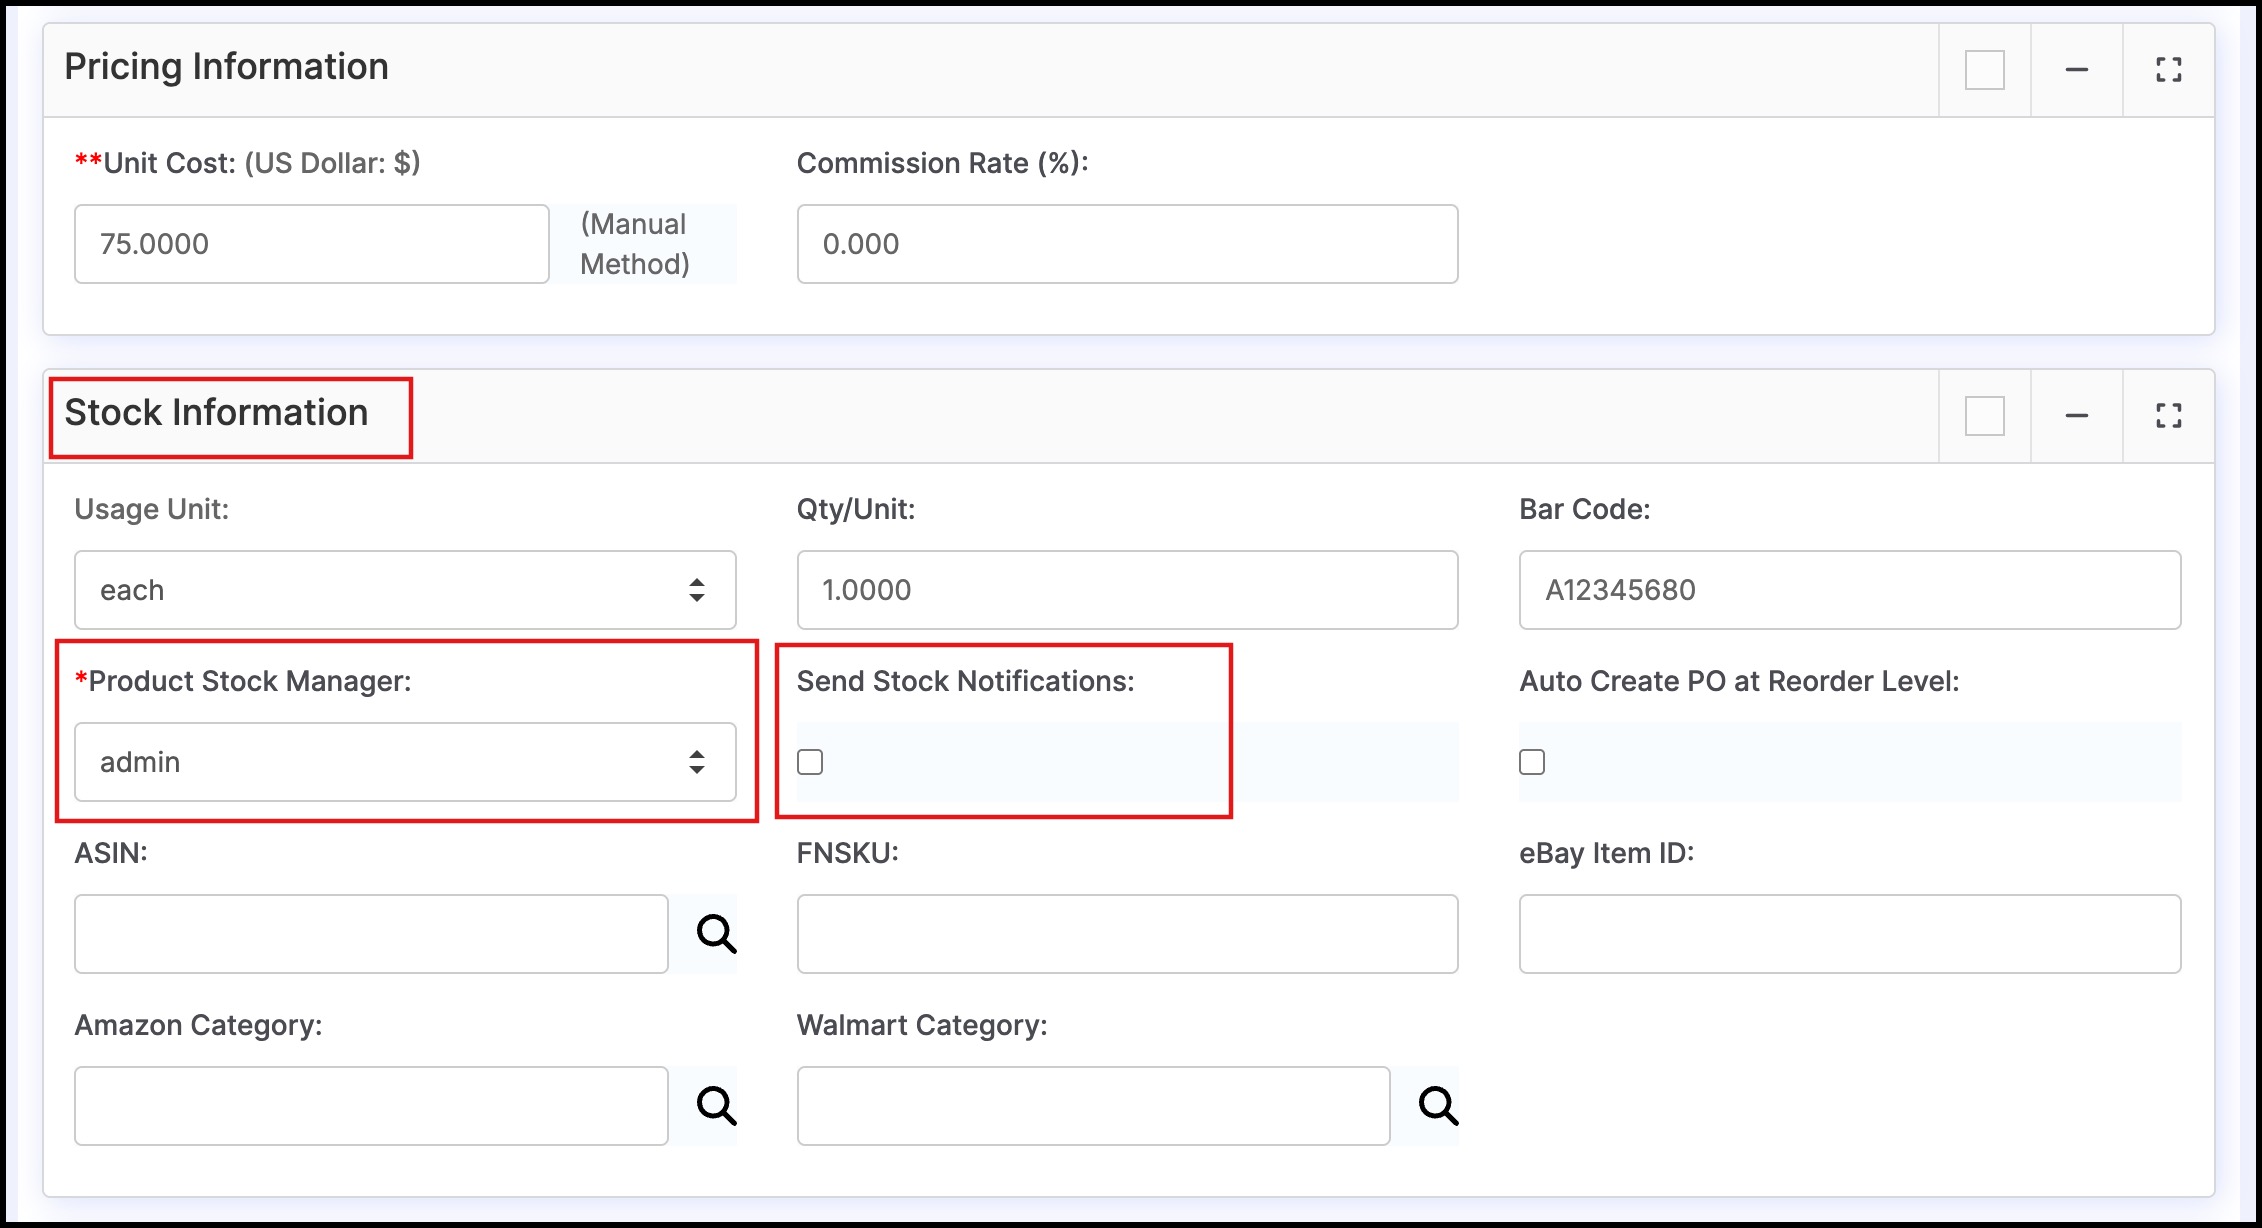2262x1228 pixels.
Task: Click into the Unit Cost field
Action: (311, 244)
